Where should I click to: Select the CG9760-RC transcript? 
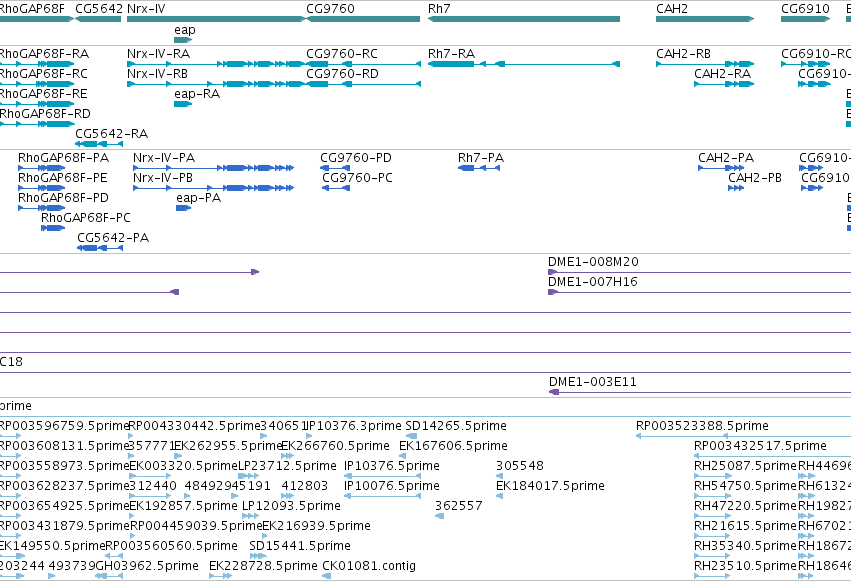[x=363, y=64]
